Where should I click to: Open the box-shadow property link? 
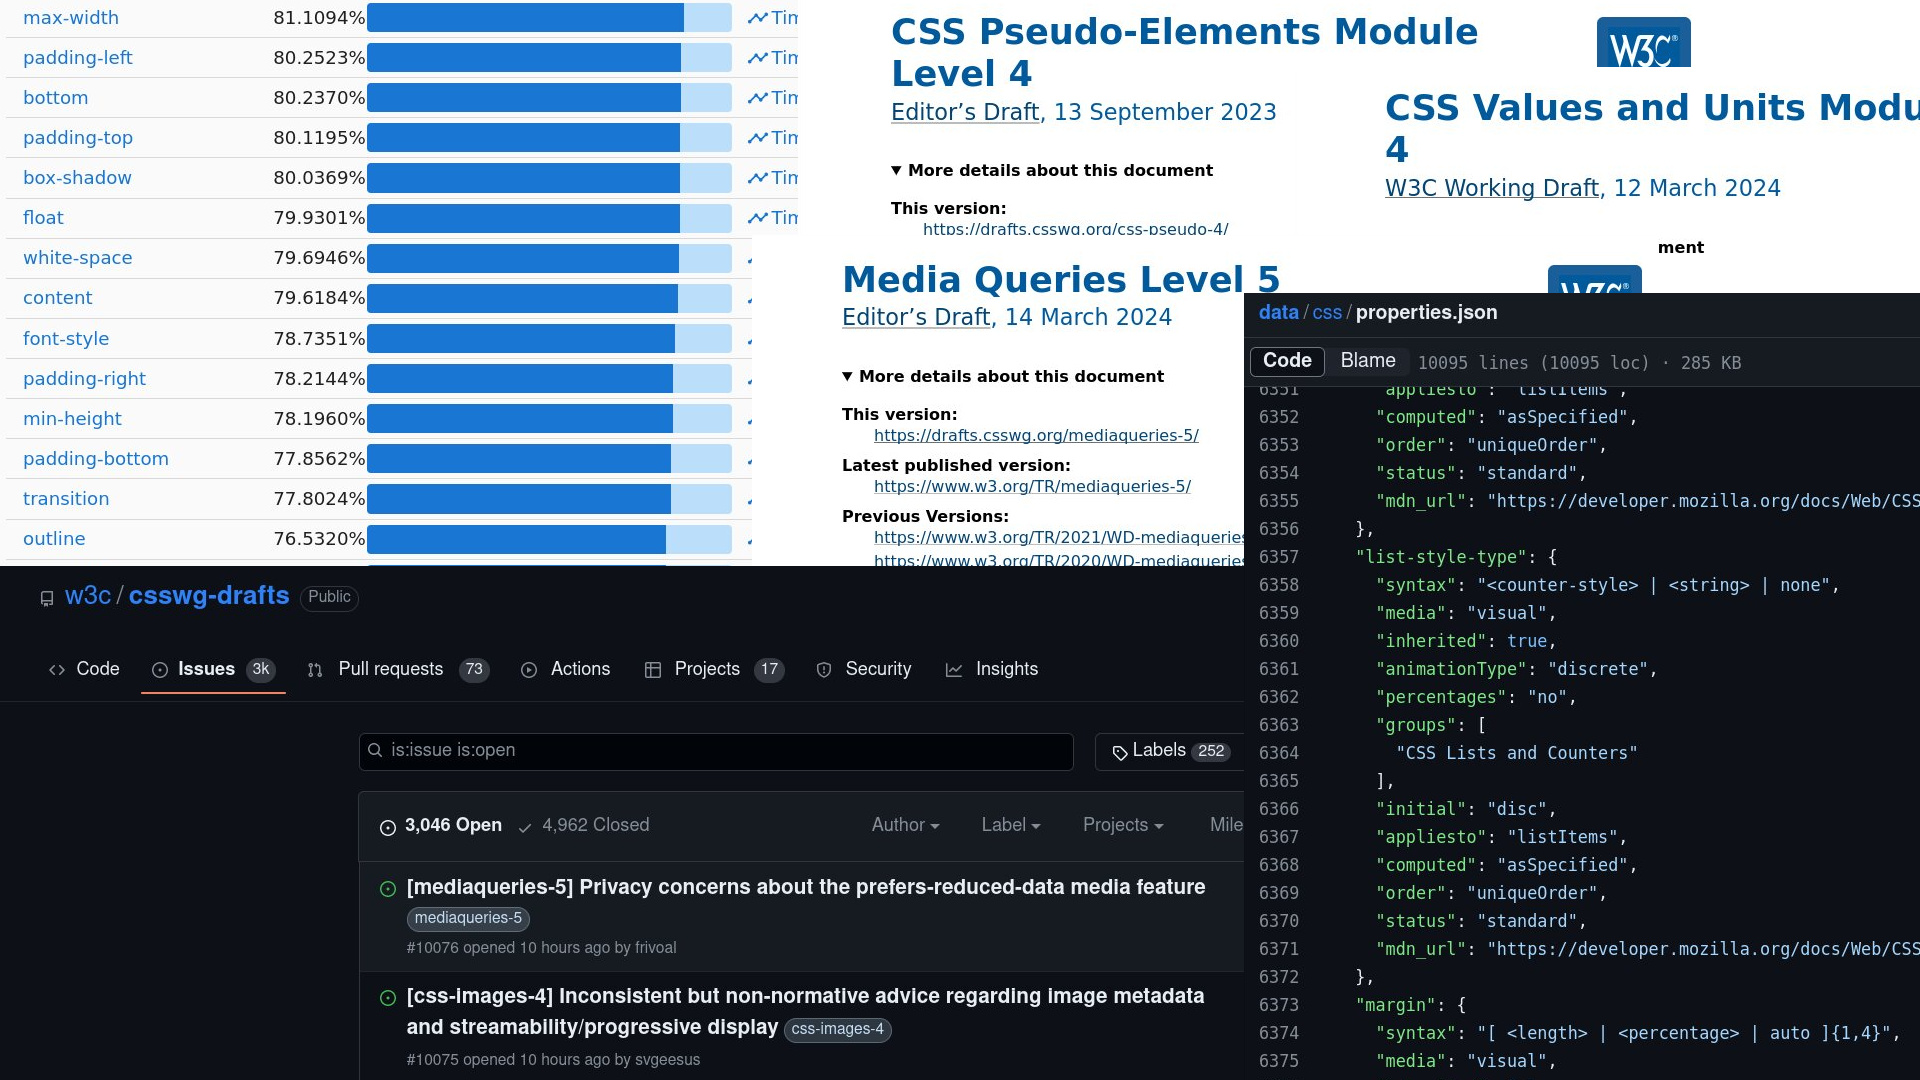click(77, 178)
